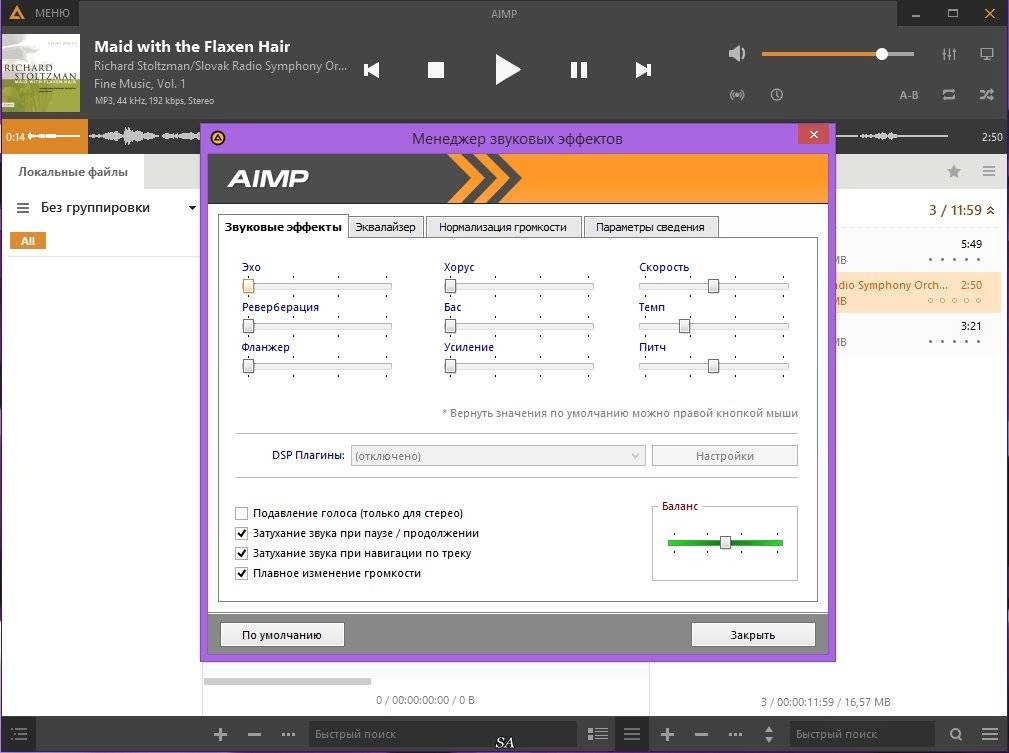Collapse the 3 / 11:59 playlist group
This screenshot has width=1009, height=753.
pos(990,210)
